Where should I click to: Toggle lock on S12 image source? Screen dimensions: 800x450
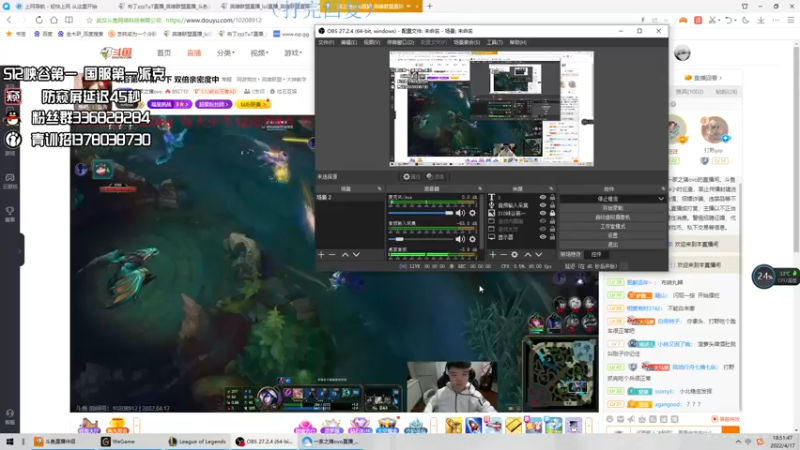[x=552, y=213]
